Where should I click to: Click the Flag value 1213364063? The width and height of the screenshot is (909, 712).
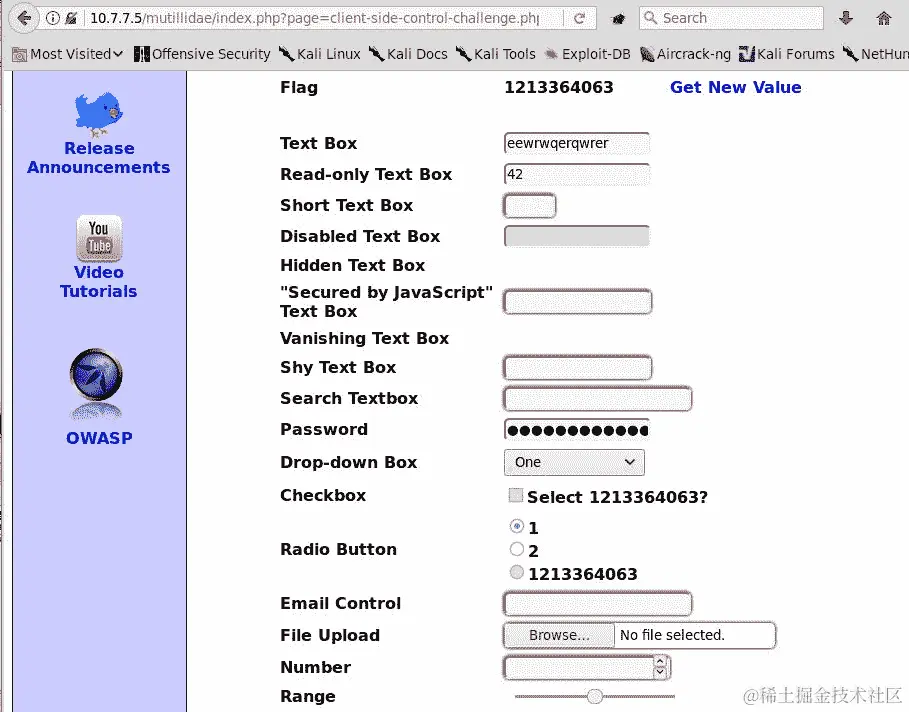(x=559, y=87)
